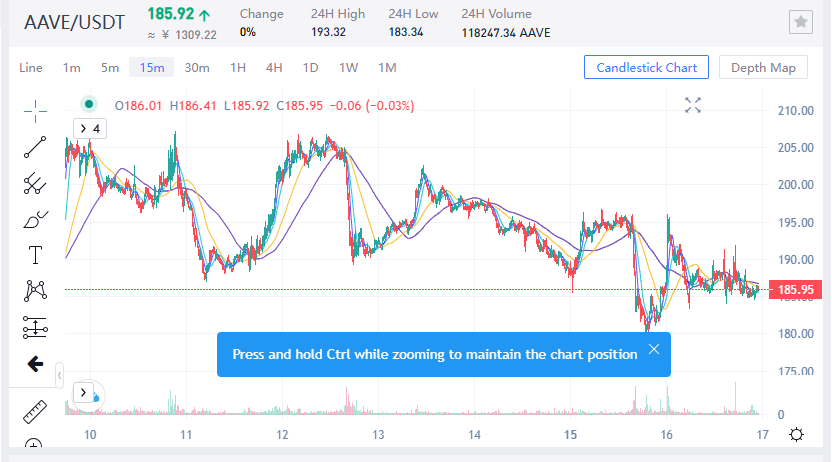Select the 1m timeframe
The width and height of the screenshot is (832, 462).
coord(72,68)
